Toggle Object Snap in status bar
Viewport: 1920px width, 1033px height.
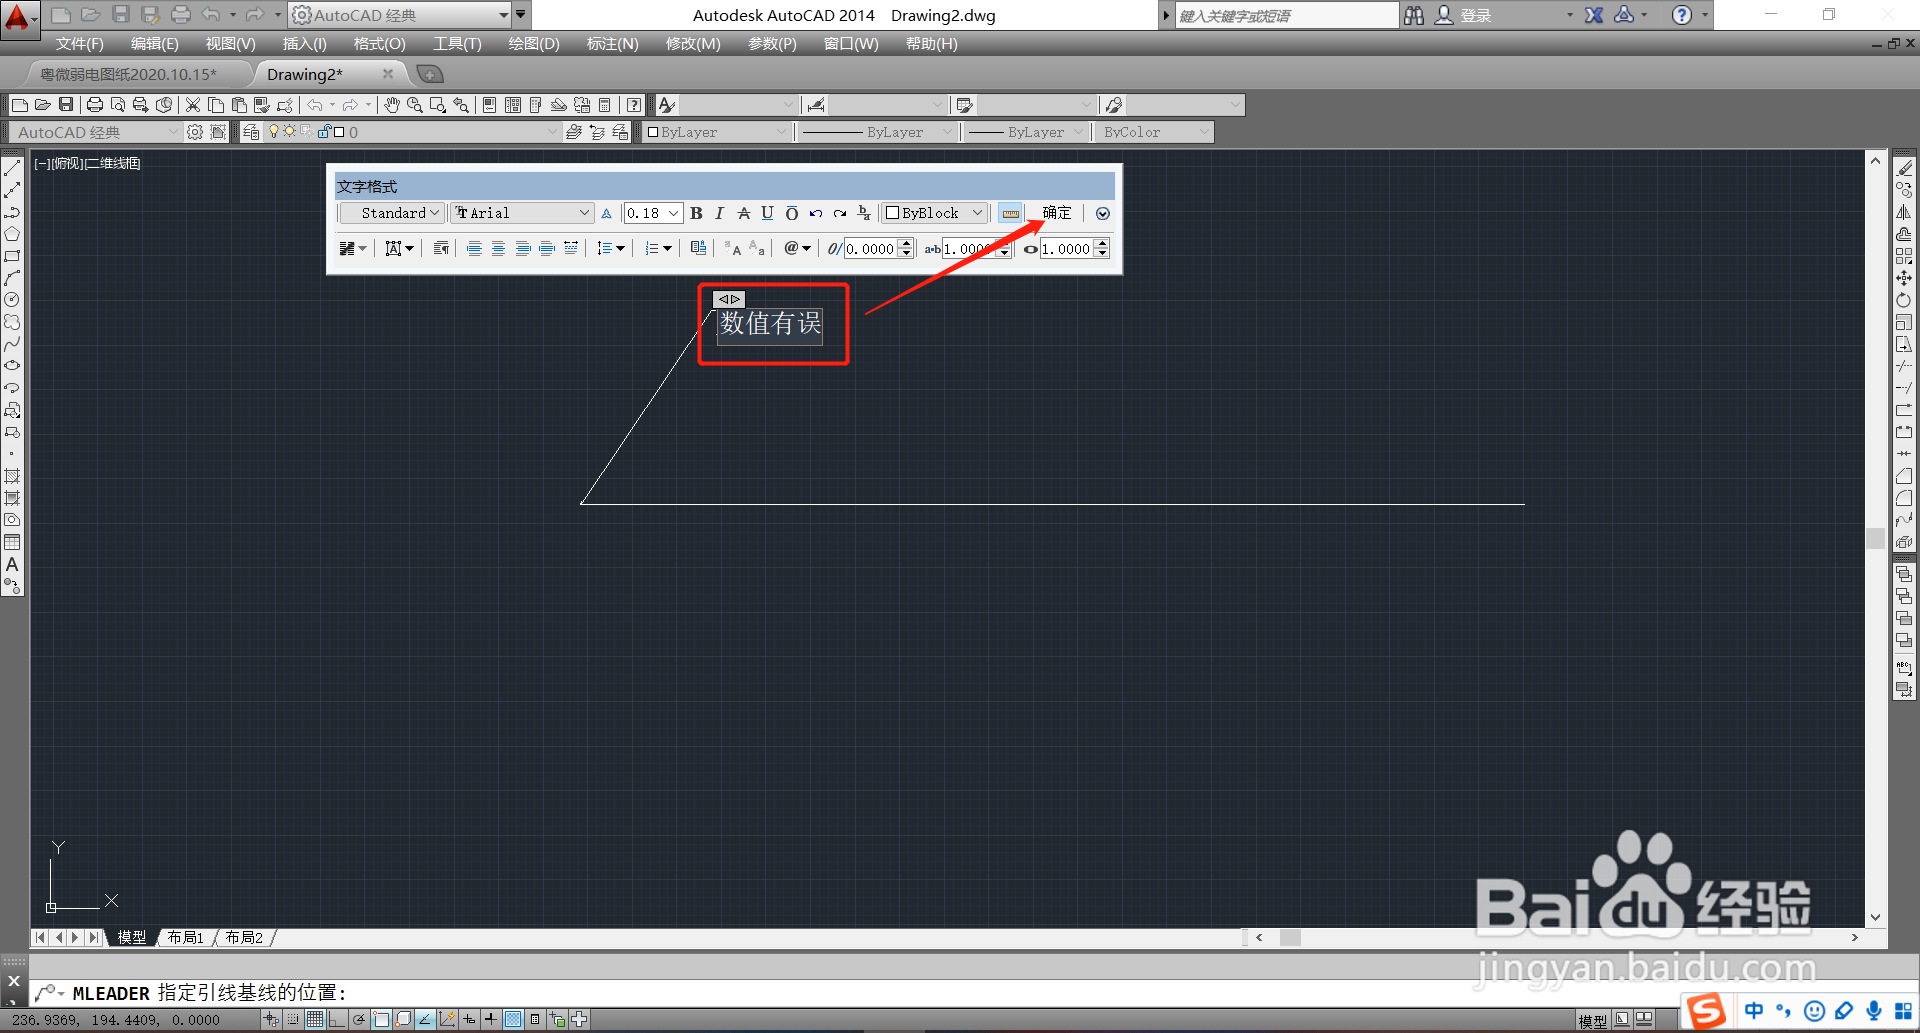[381, 1019]
